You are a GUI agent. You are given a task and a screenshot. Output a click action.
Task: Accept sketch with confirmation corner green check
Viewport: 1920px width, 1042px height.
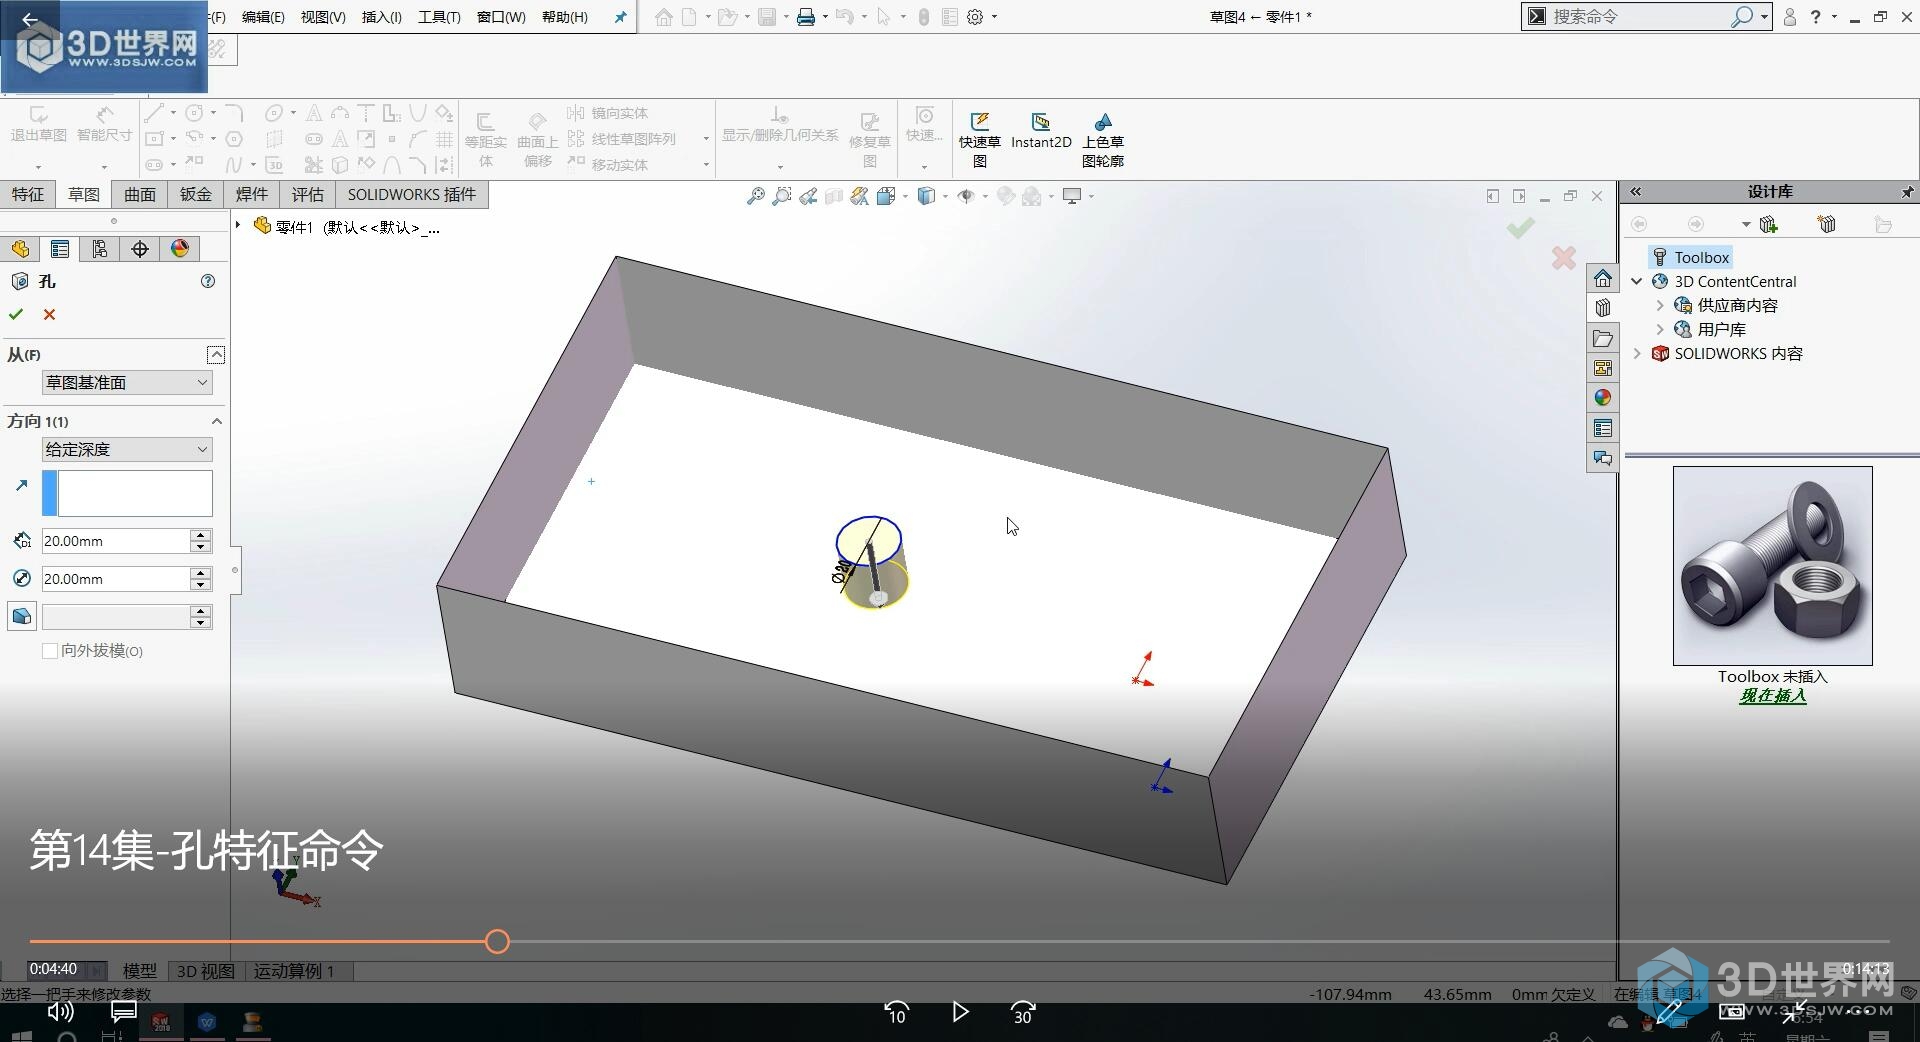point(1521,228)
